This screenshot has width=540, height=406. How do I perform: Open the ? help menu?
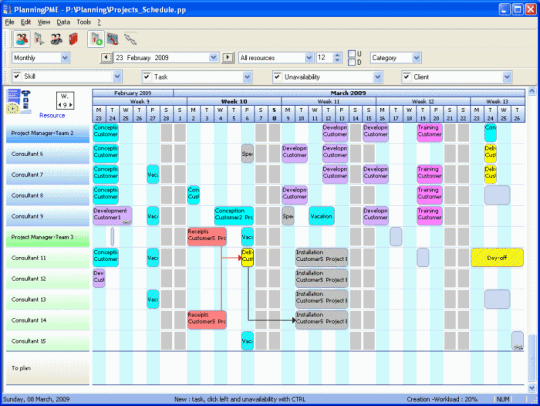pos(99,22)
